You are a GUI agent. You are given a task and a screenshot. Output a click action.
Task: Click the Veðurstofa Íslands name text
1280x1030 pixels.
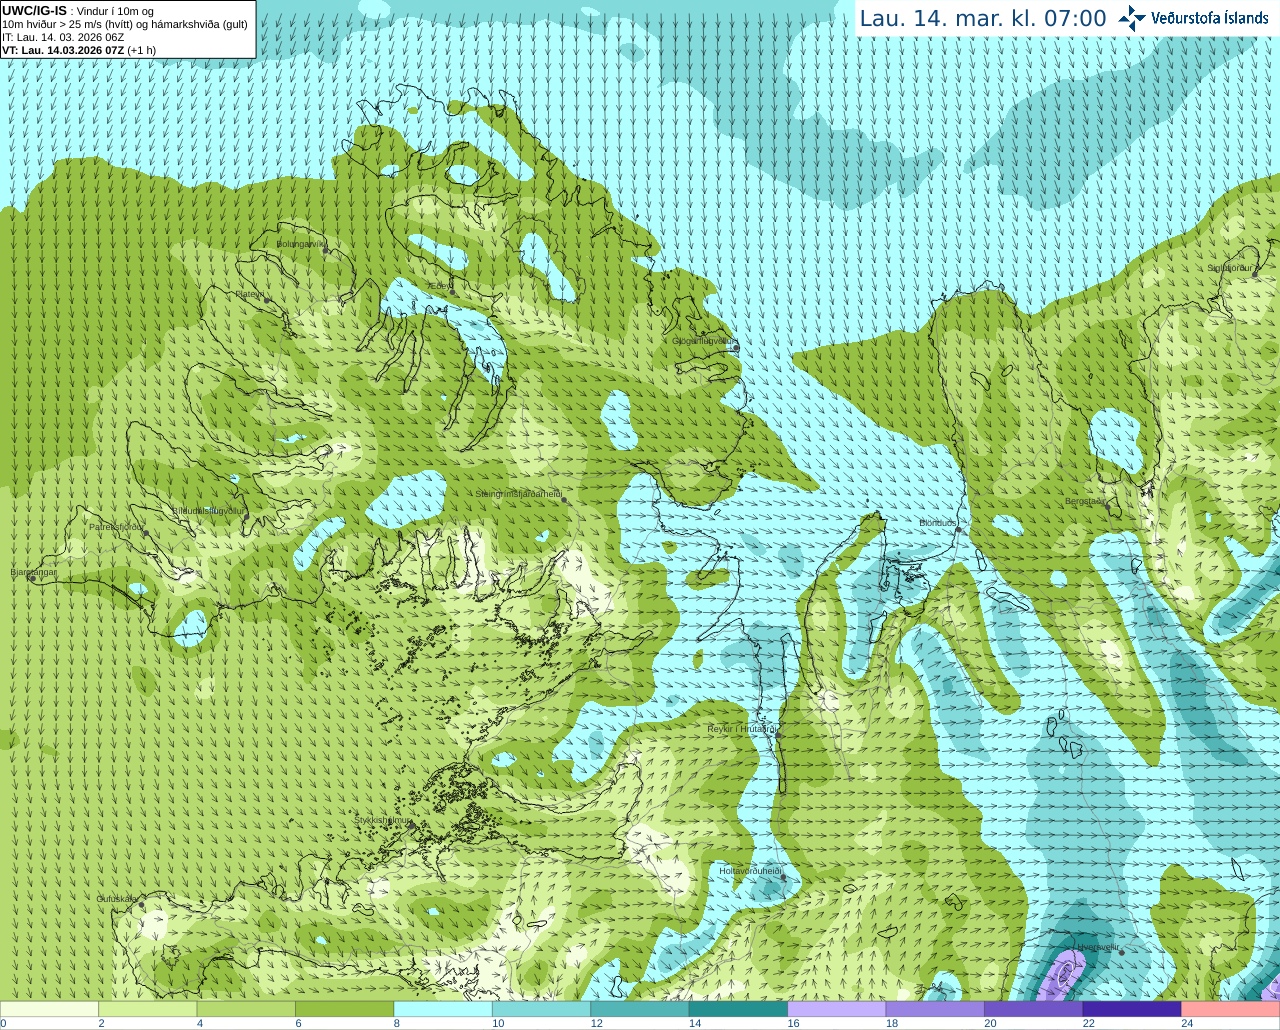(x=1210, y=18)
